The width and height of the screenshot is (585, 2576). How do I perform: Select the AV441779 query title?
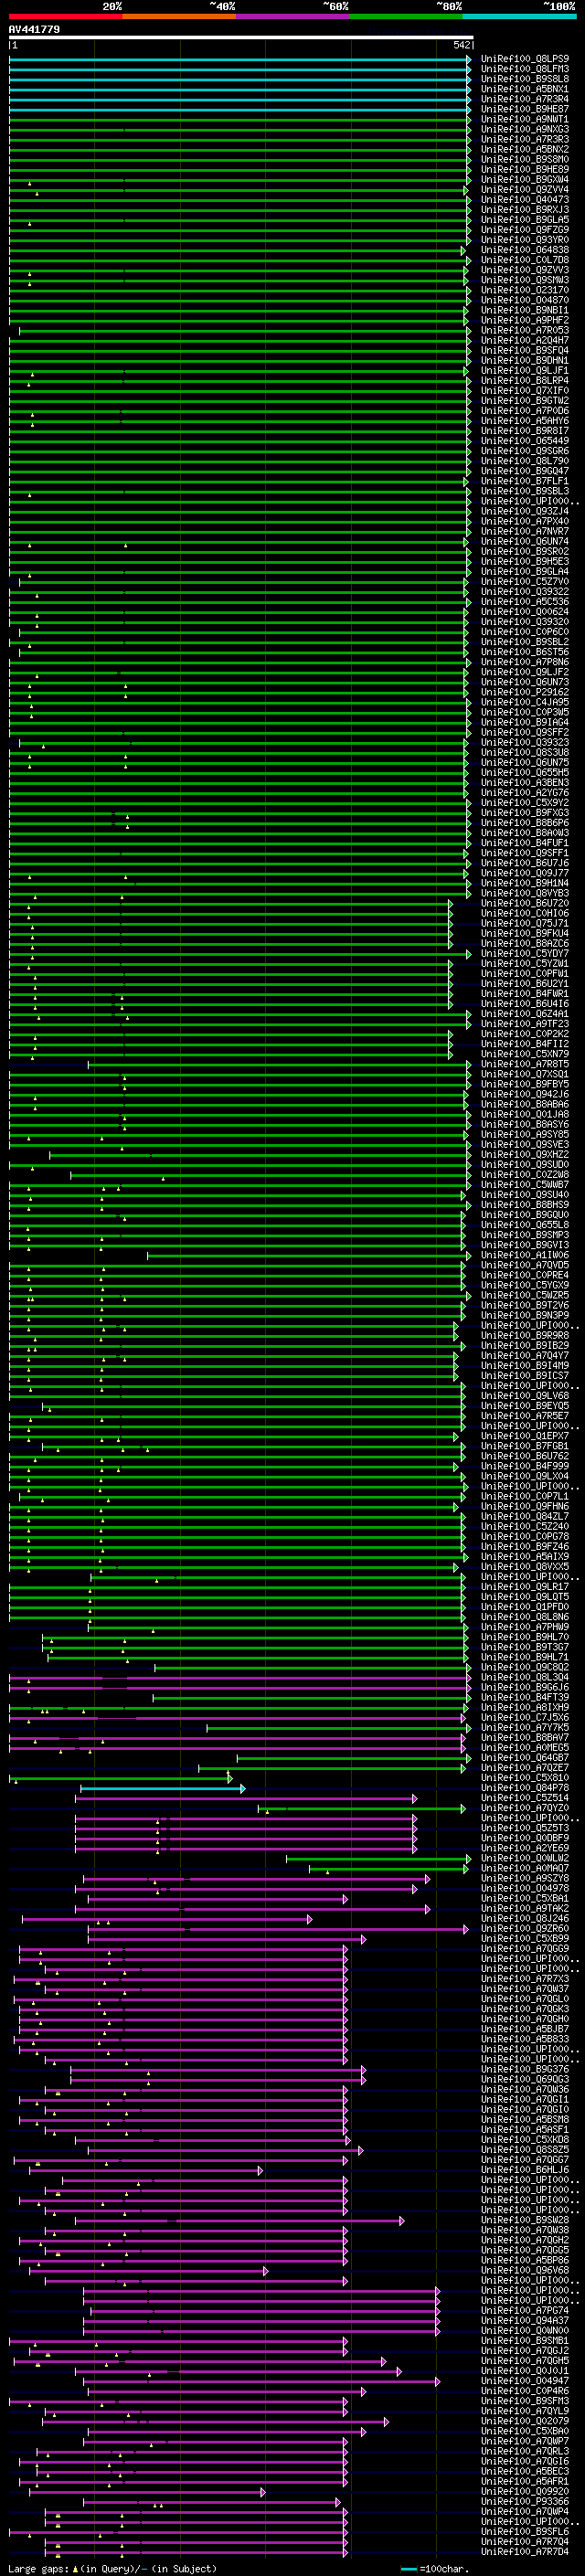click(34, 30)
